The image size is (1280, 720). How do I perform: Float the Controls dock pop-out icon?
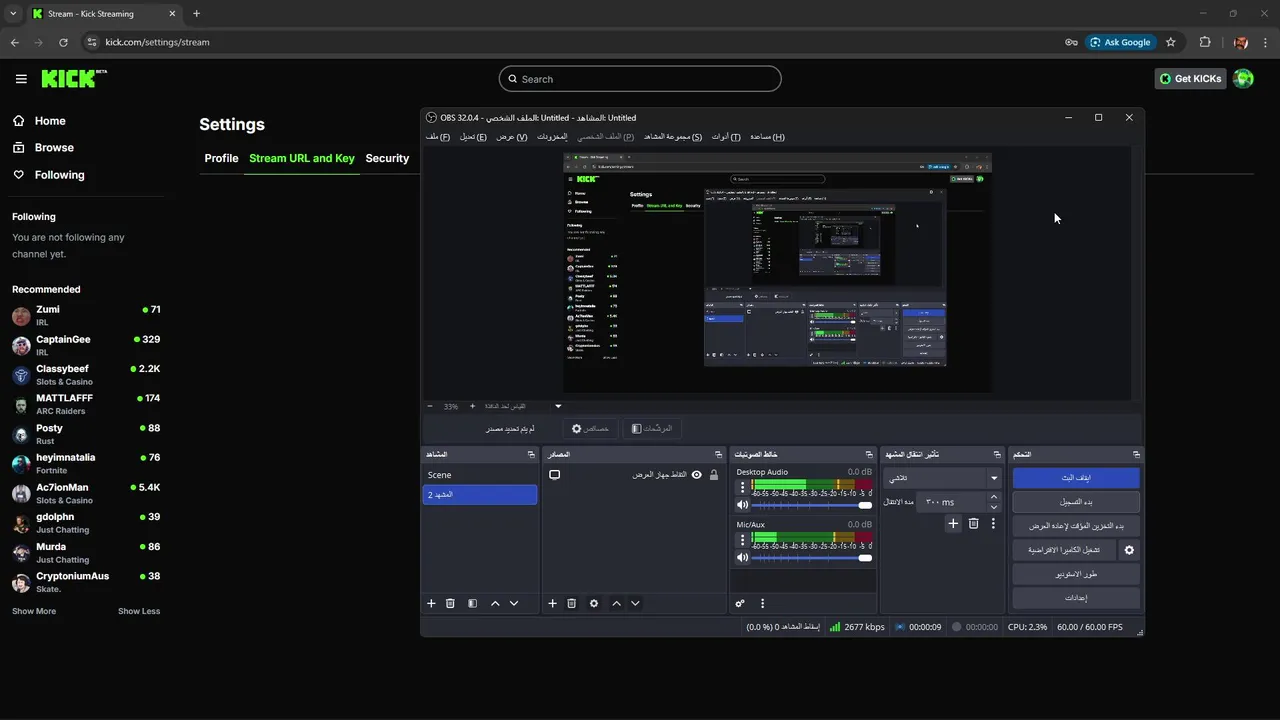pos(1135,455)
